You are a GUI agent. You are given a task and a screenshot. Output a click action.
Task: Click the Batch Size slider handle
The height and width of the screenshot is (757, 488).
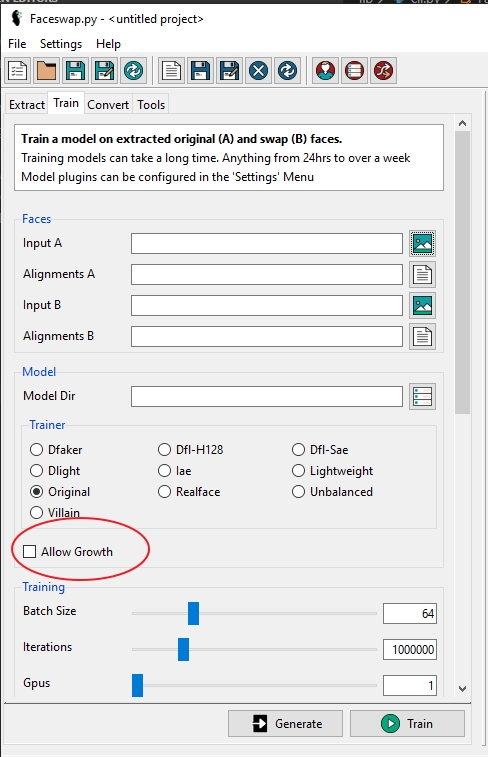193,613
